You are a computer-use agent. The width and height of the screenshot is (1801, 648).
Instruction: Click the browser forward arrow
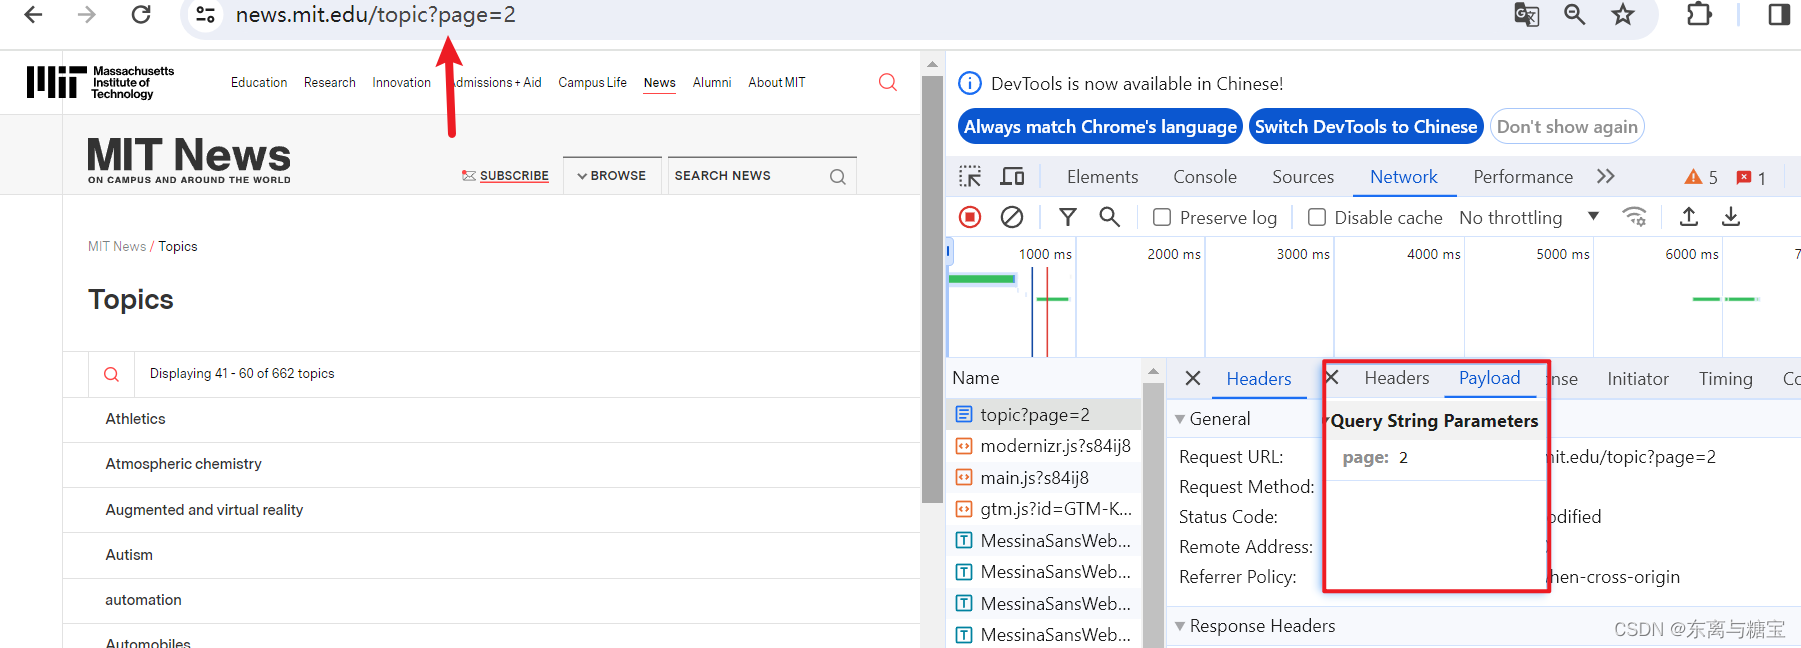pyautogui.click(x=87, y=15)
